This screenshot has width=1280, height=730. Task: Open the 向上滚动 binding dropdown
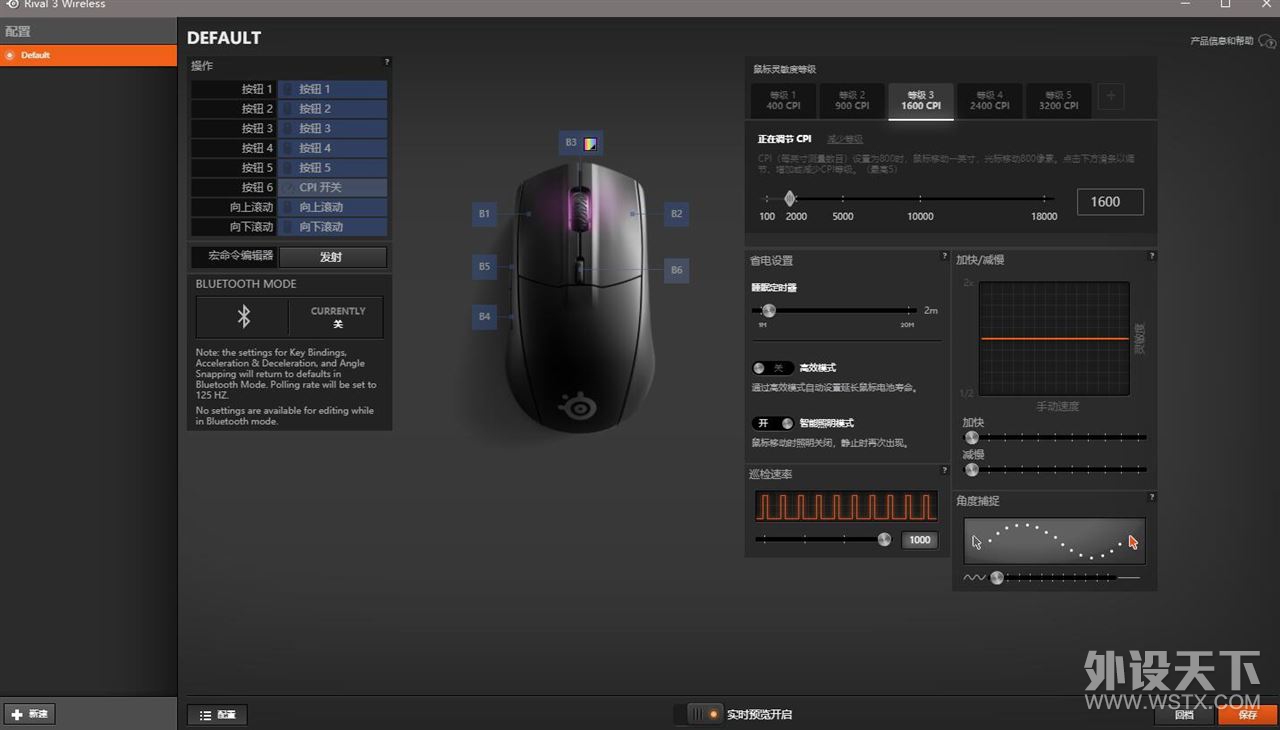[332, 207]
